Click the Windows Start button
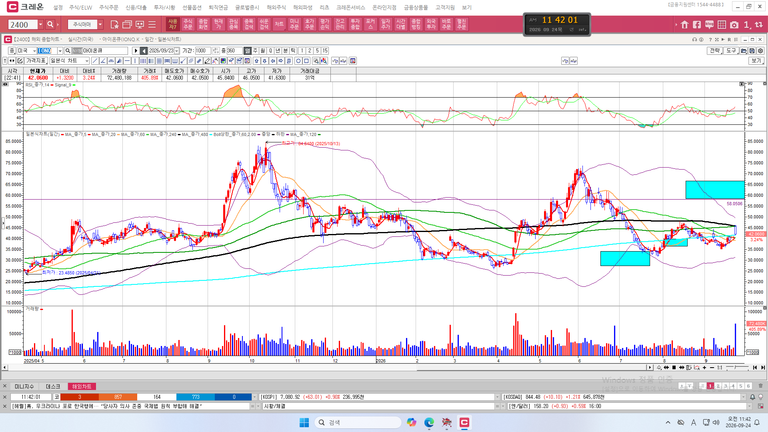This screenshot has height=432, width=768. coord(304,422)
